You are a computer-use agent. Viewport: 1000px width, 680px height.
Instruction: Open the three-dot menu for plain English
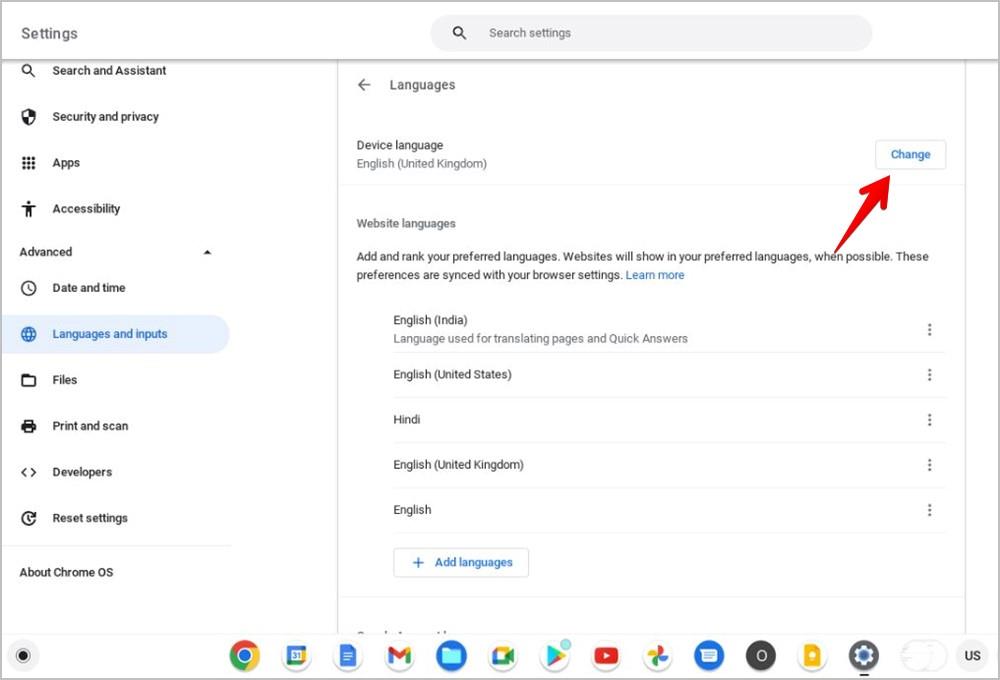pyautogui.click(x=929, y=510)
